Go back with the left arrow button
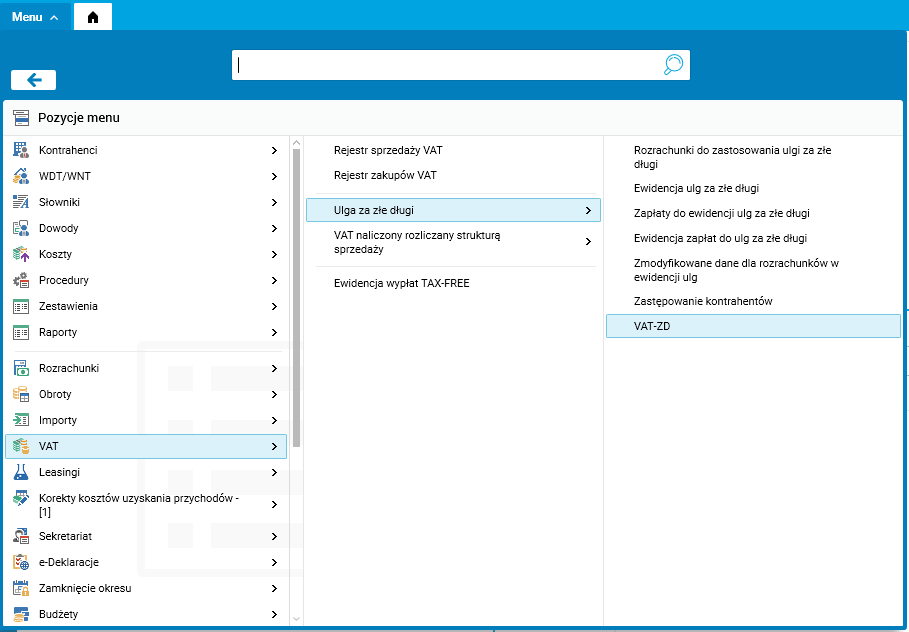Viewport: 909px width, 632px height. pyautogui.click(x=34, y=80)
